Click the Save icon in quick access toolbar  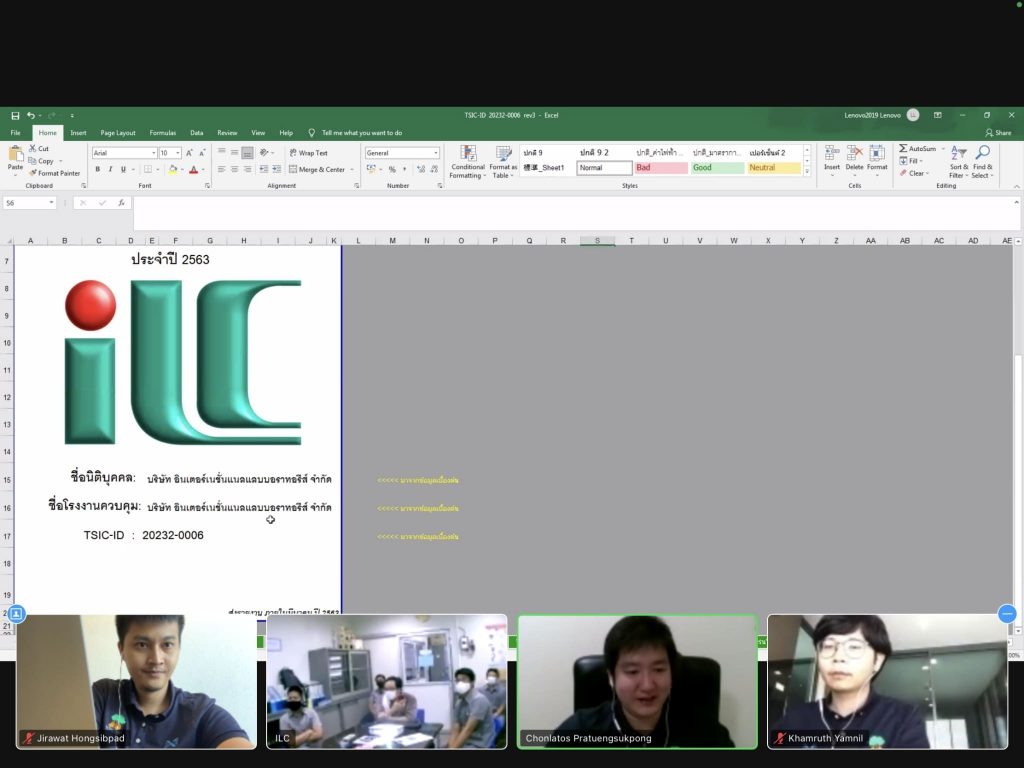click(x=15, y=115)
